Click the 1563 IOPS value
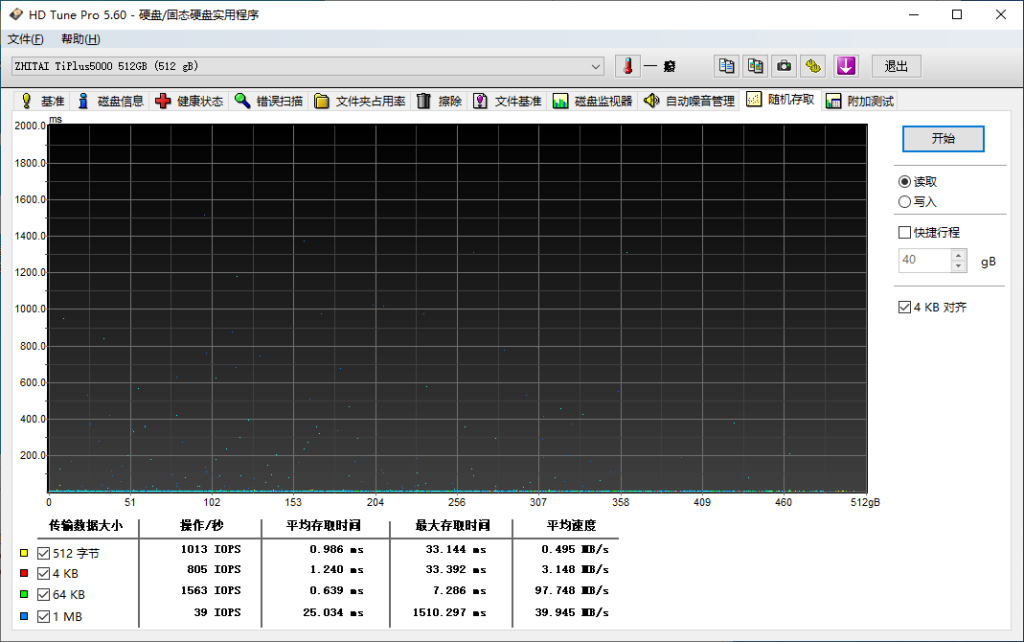Image resolution: width=1024 pixels, height=642 pixels. tap(210, 590)
